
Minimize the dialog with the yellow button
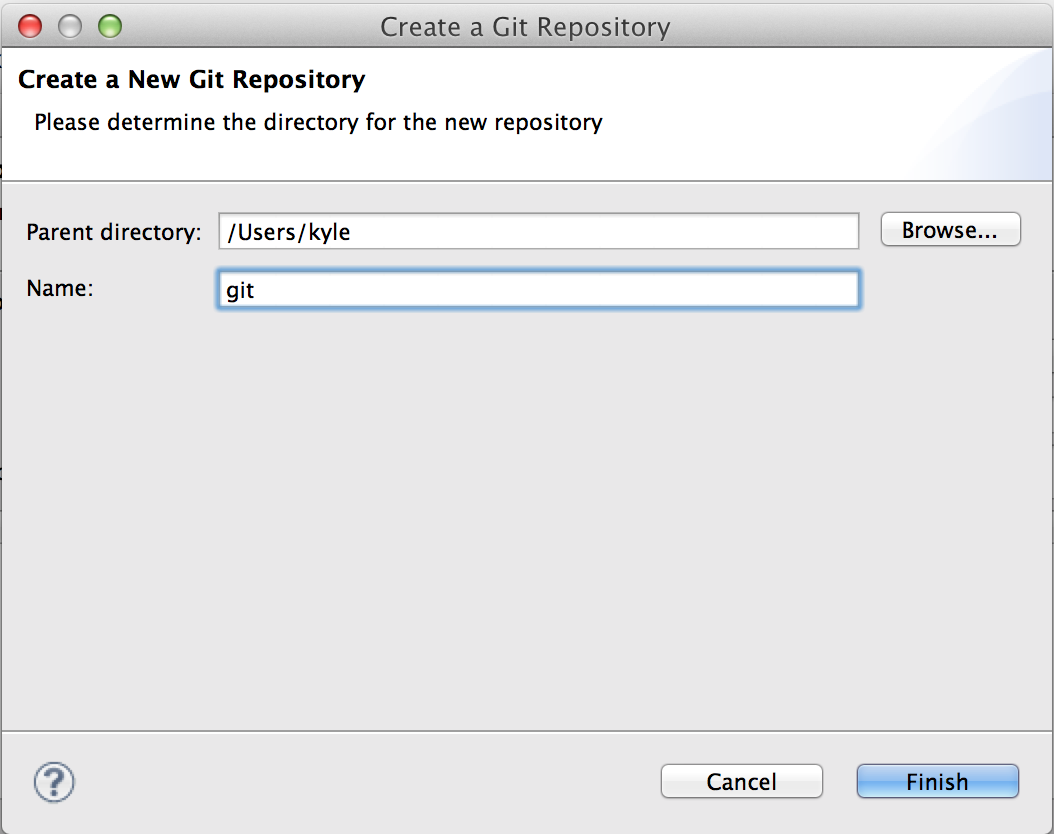coord(70,26)
